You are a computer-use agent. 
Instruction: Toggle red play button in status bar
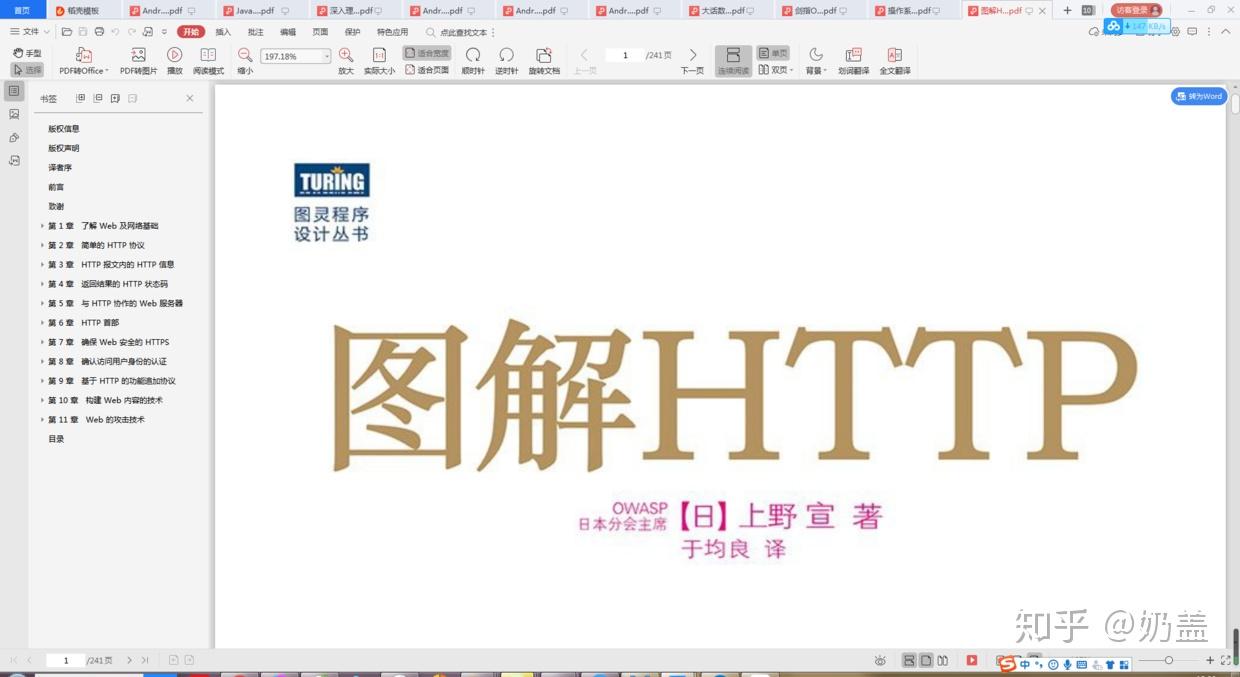[x=972, y=661]
